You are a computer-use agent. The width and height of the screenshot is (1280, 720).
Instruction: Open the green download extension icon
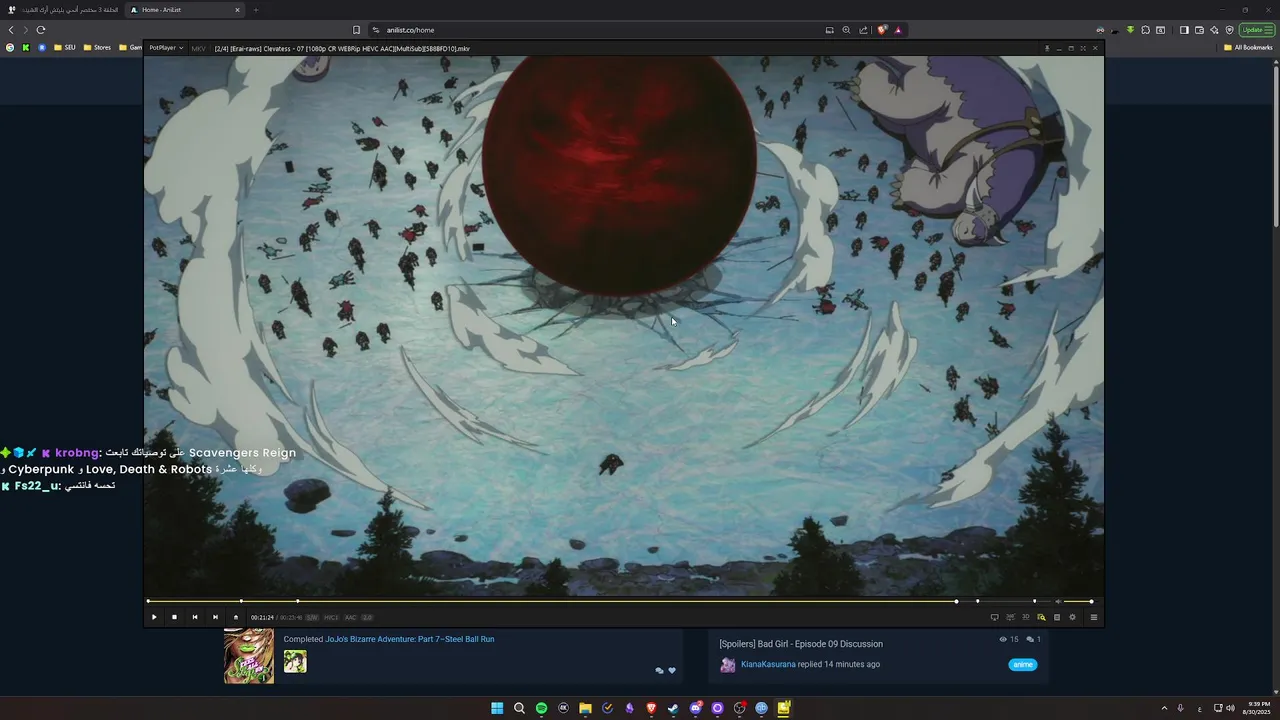pos(1130,30)
